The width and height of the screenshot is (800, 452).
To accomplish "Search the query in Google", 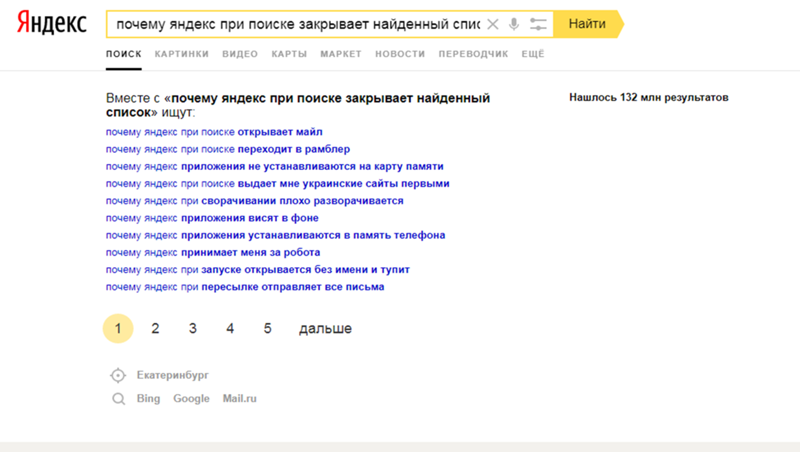I will (x=191, y=399).
